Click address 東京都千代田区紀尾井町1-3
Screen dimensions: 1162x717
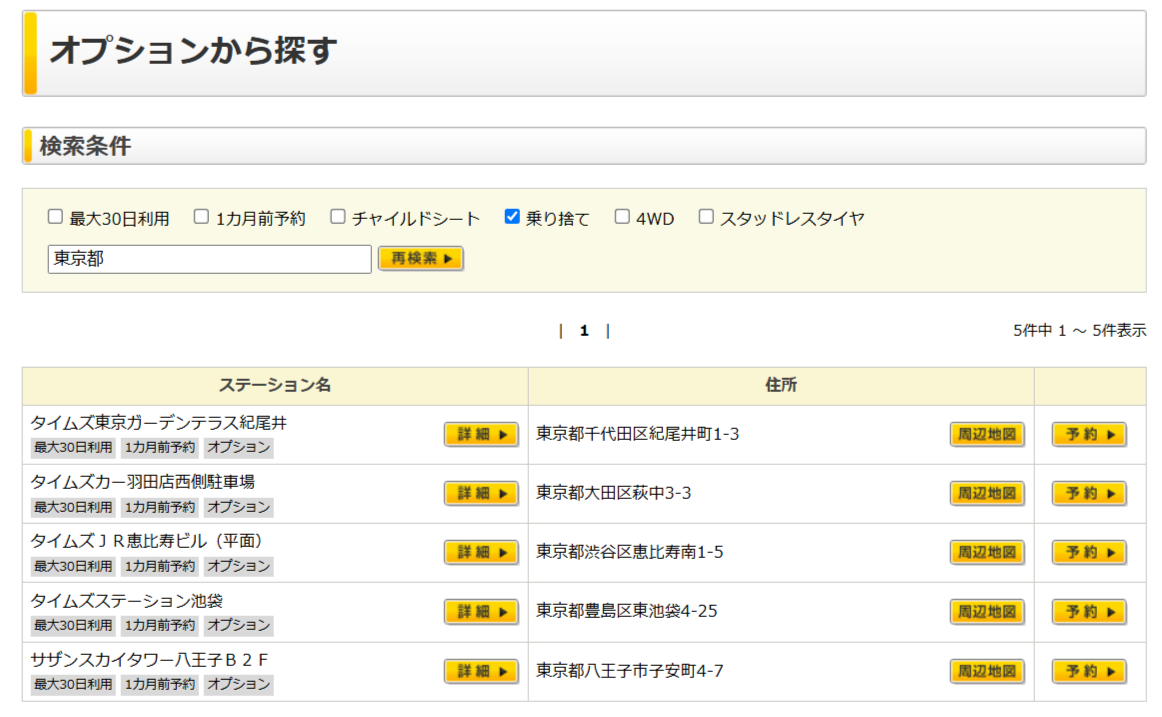pos(637,434)
